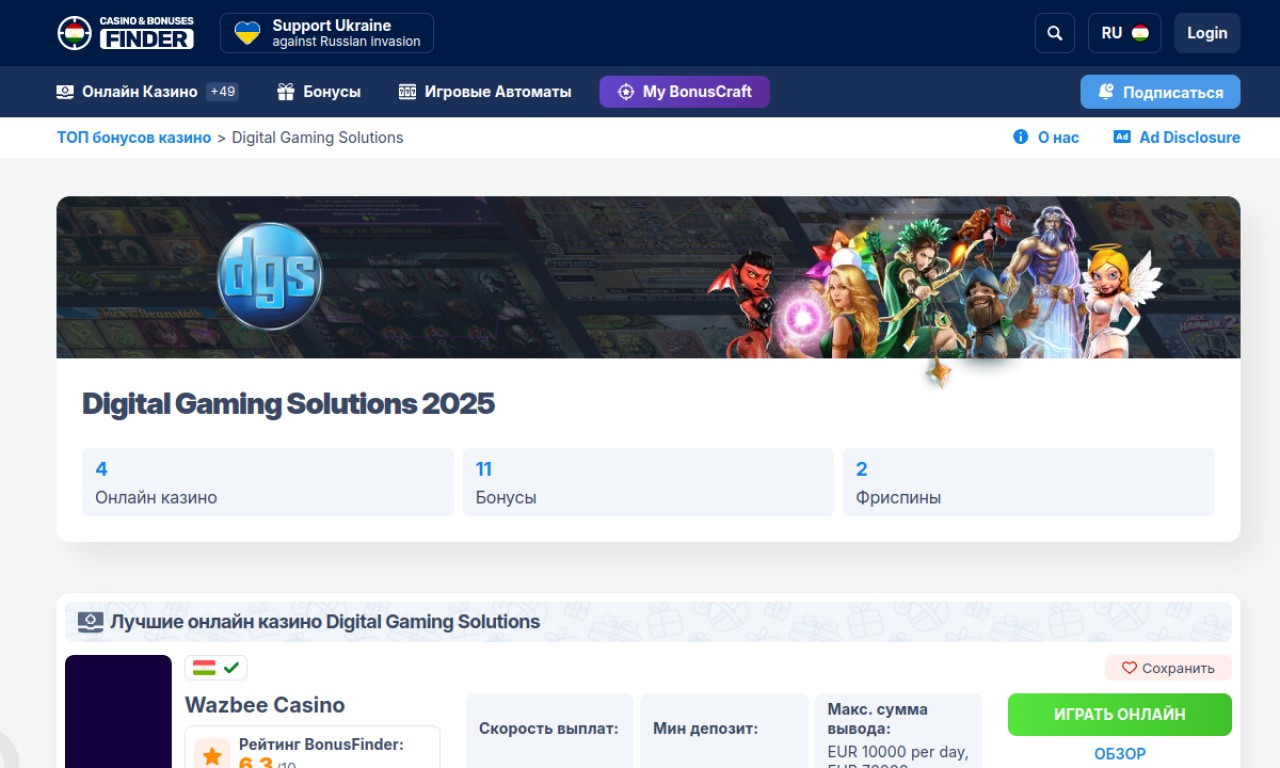This screenshot has width=1280, height=768.
Task: Select the 4 Онлайн казино stat card
Action: point(268,482)
